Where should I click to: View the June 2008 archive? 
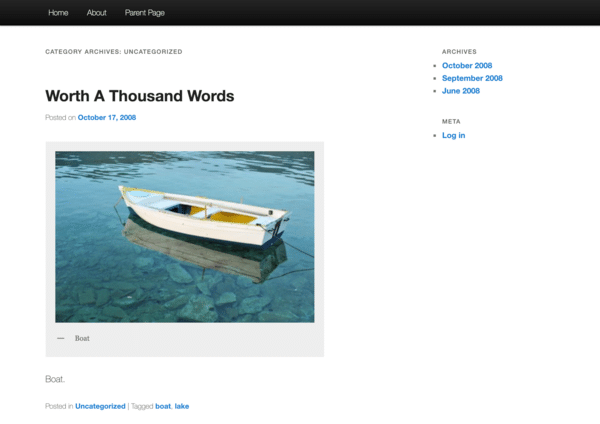(x=461, y=91)
